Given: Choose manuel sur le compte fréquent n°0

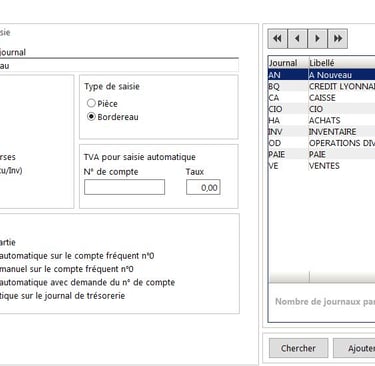Looking at the screenshot, I should [66, 269].
